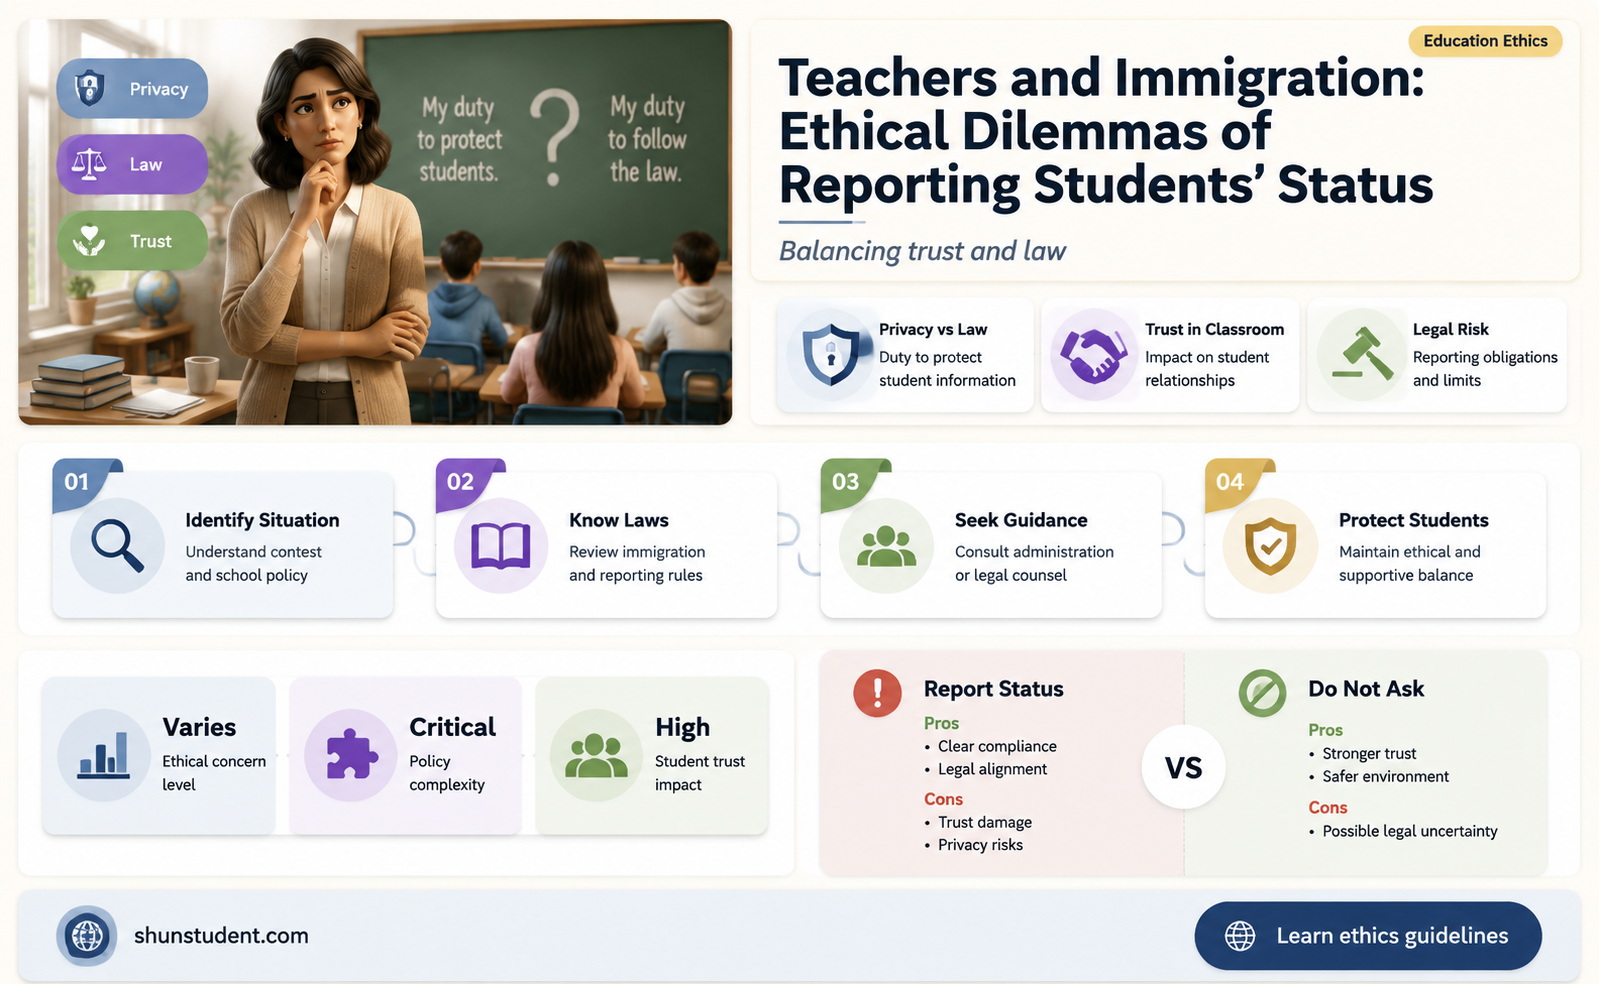1599x984 pixels.
Task: Click the red exclamation icon for Report Status
Action: coord(877,692)
